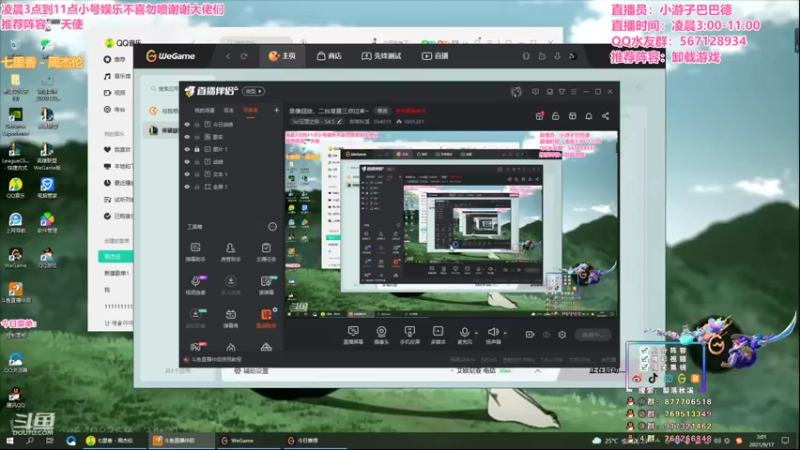Open the 读弹幕 tool
This screenshot has height=450, width=800.
coord(266,285)
